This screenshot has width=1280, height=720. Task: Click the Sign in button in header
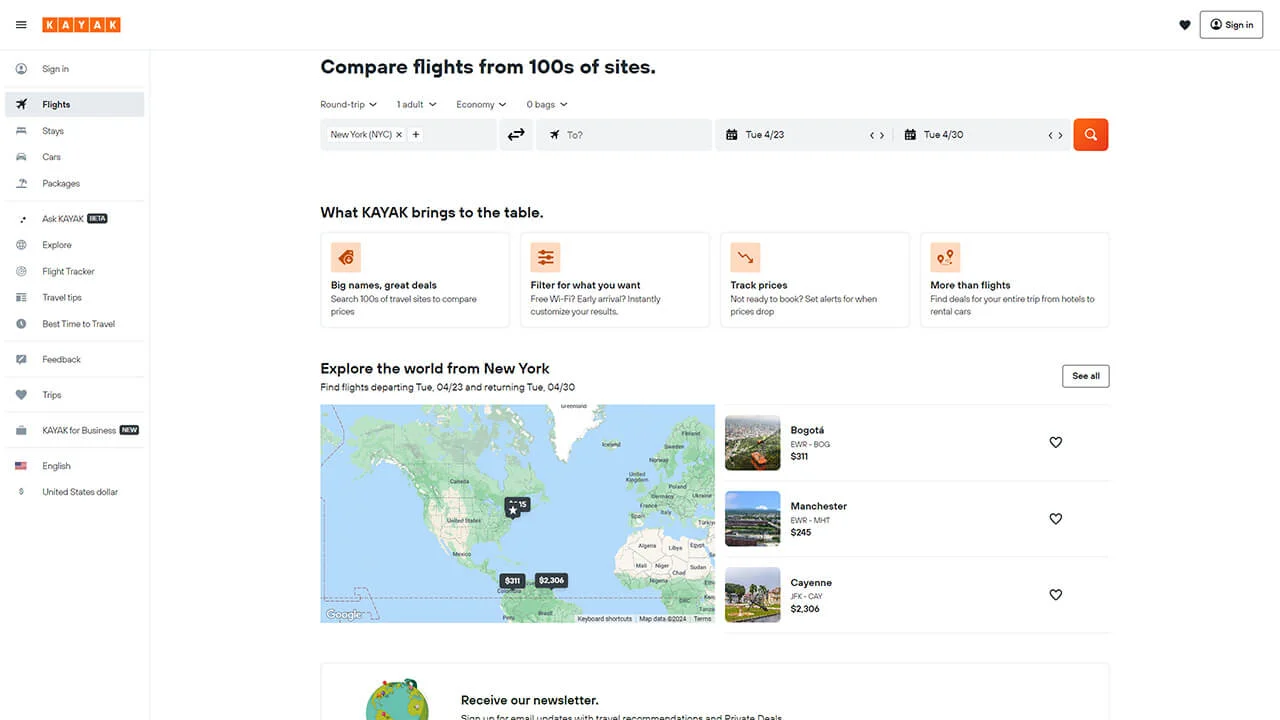[1231, 25]
